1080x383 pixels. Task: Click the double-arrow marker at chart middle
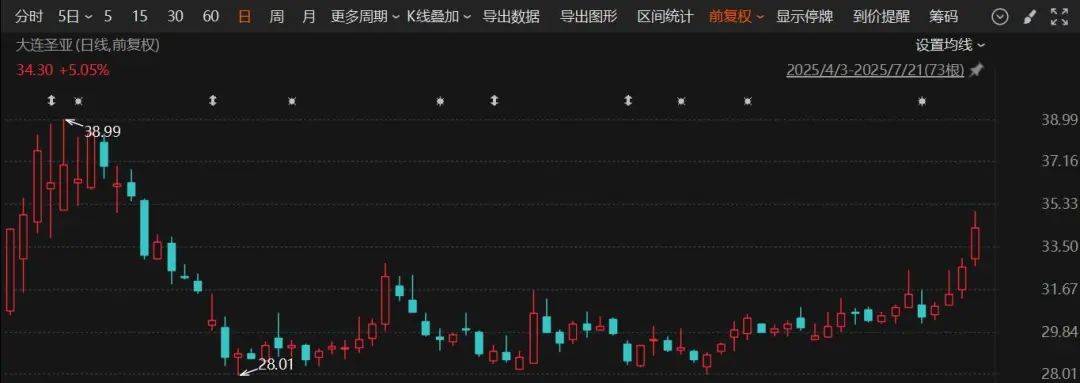(x=494, y=101)
